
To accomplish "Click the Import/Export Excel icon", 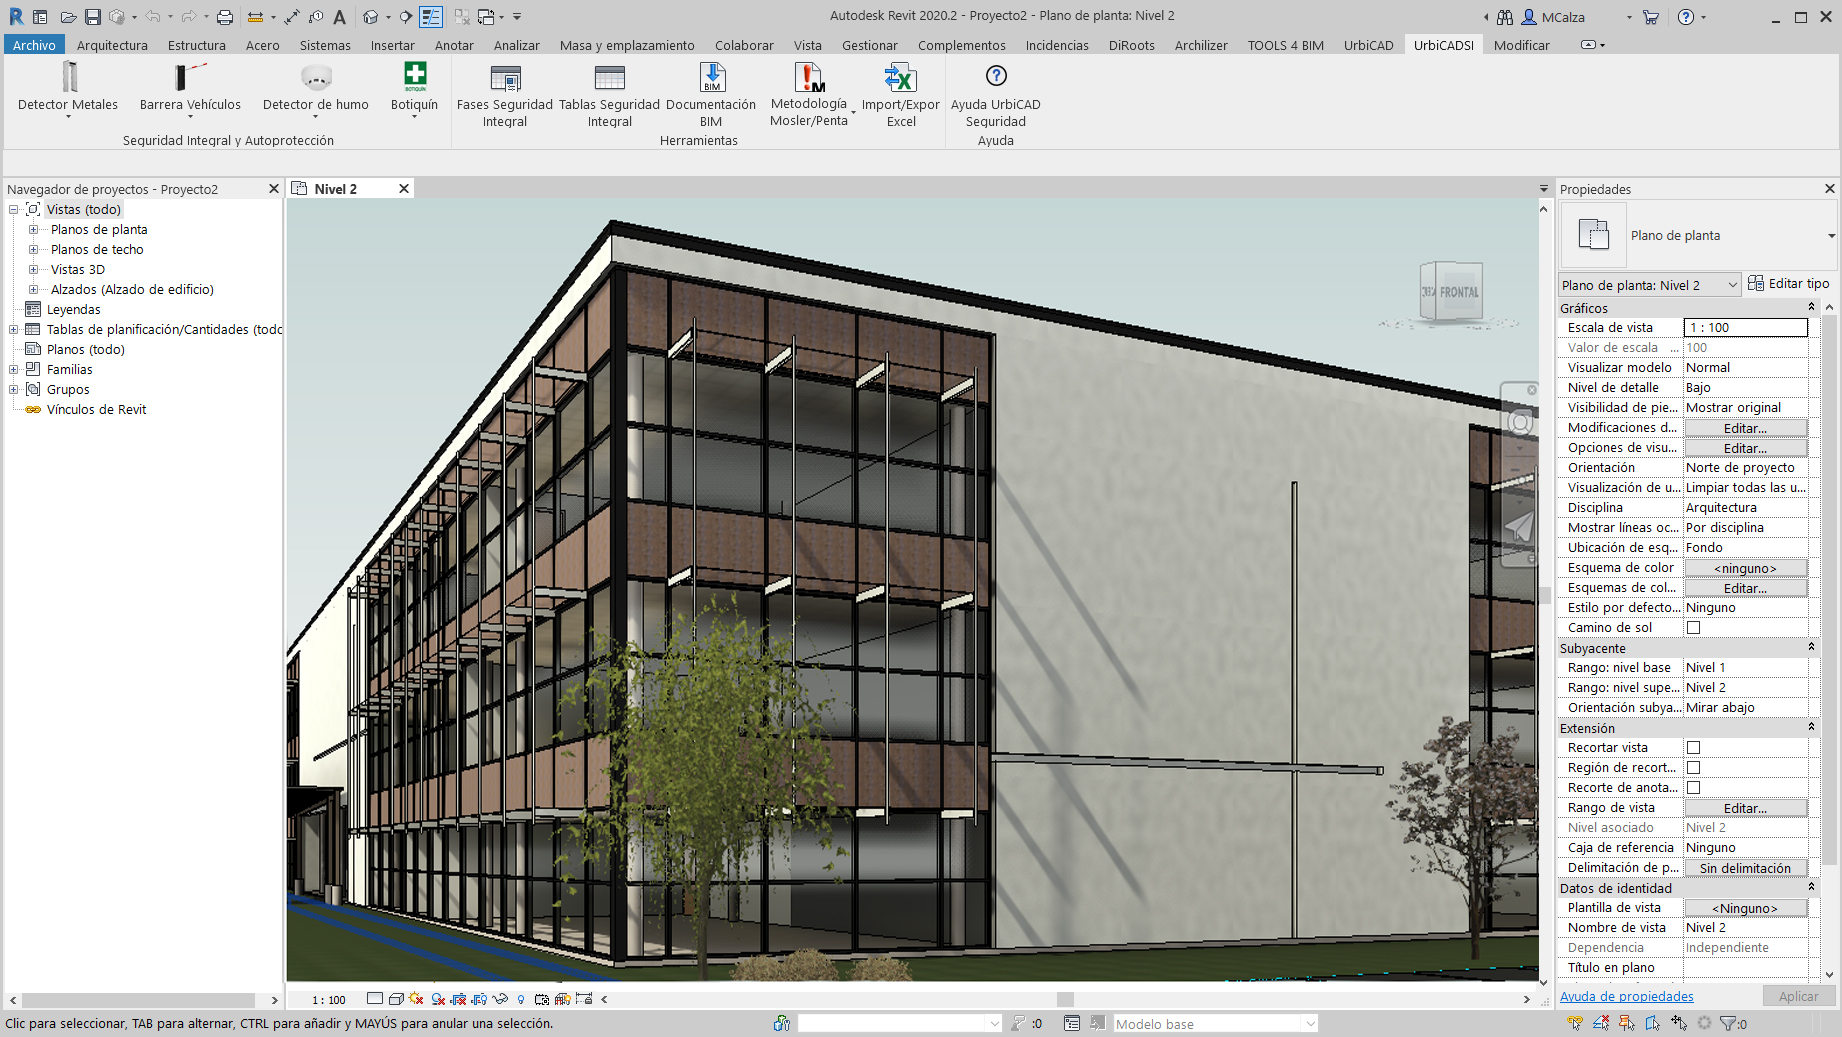I will (900, 78).
